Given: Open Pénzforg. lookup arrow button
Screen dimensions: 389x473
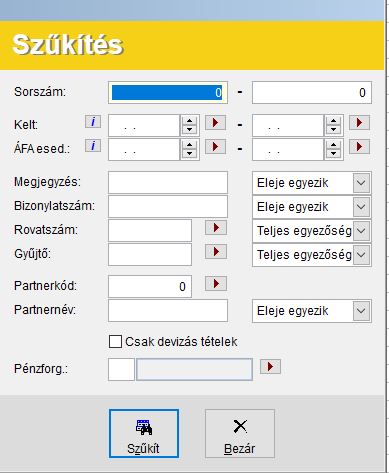Looking at the screenshot, I should pos(270,367).
